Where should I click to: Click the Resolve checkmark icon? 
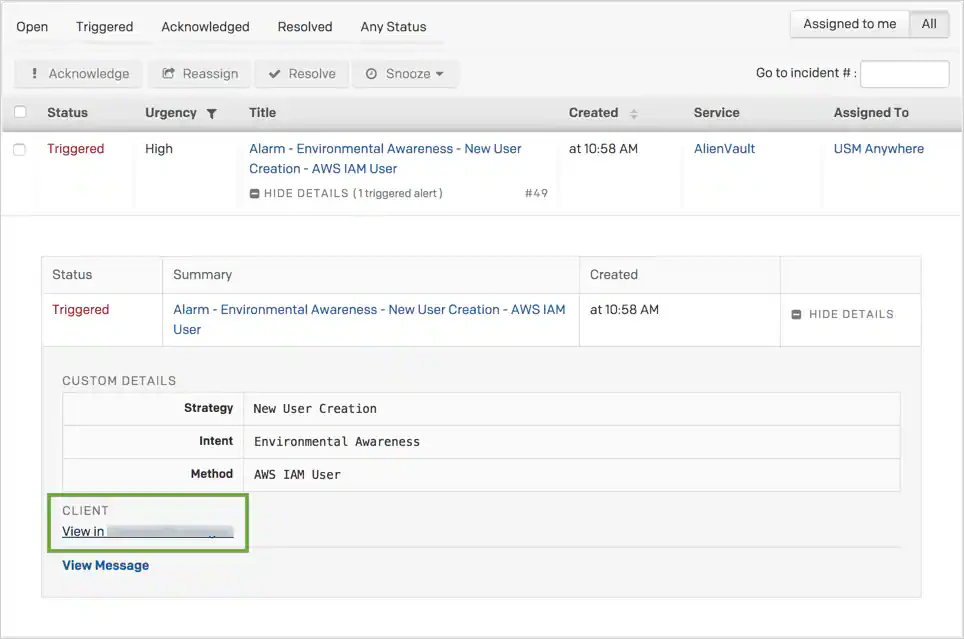click(275, 74)
